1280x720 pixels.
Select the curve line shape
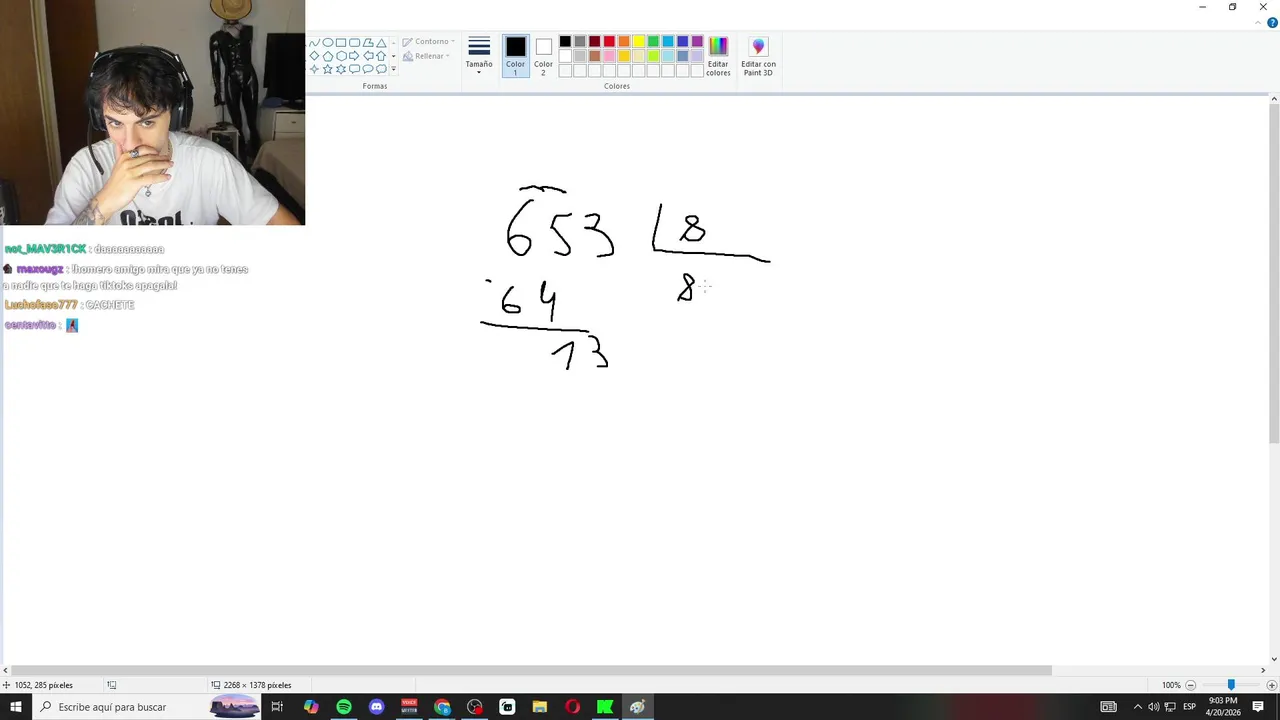coord(314,43)
